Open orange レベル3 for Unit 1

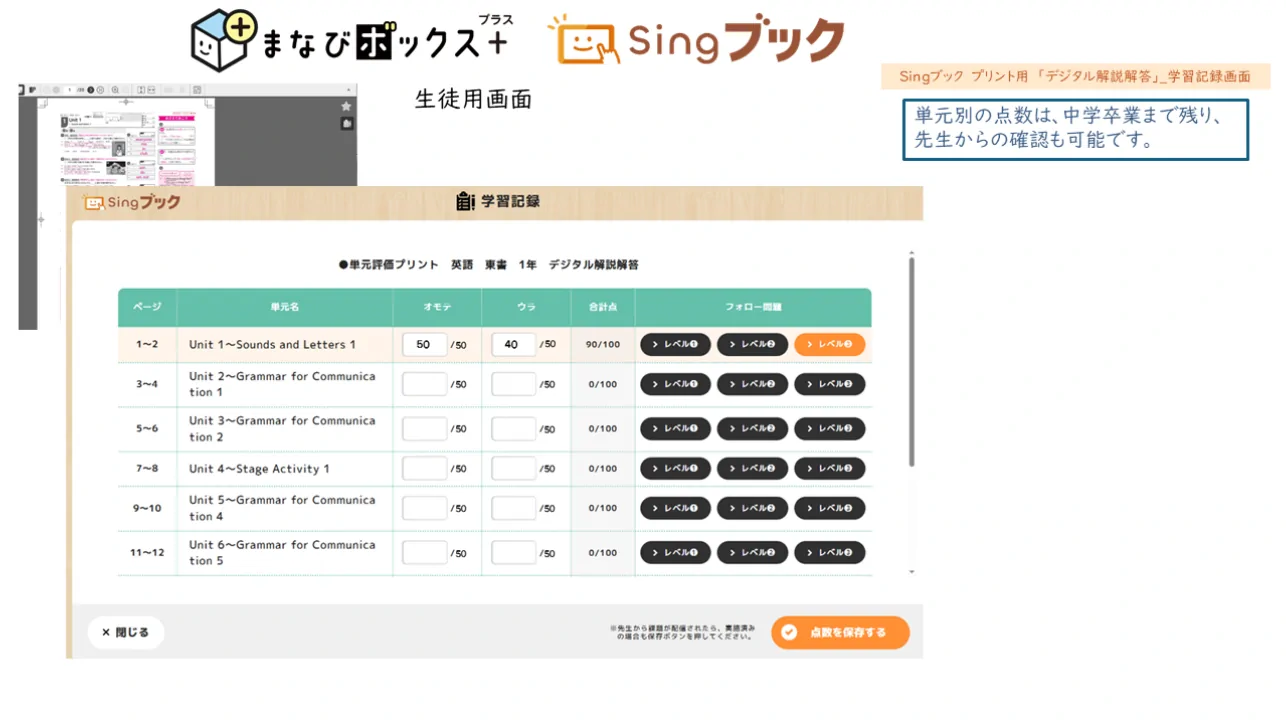tap(829, 345)
